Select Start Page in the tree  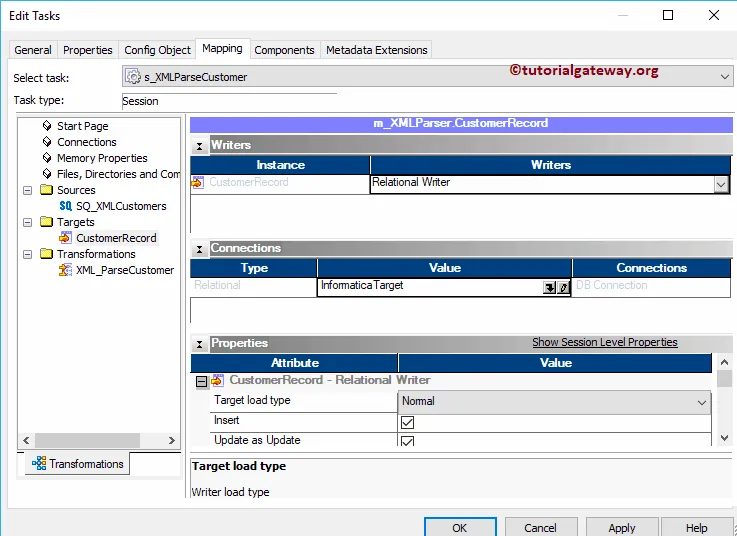pyautogui.click(x=83, y=126)
